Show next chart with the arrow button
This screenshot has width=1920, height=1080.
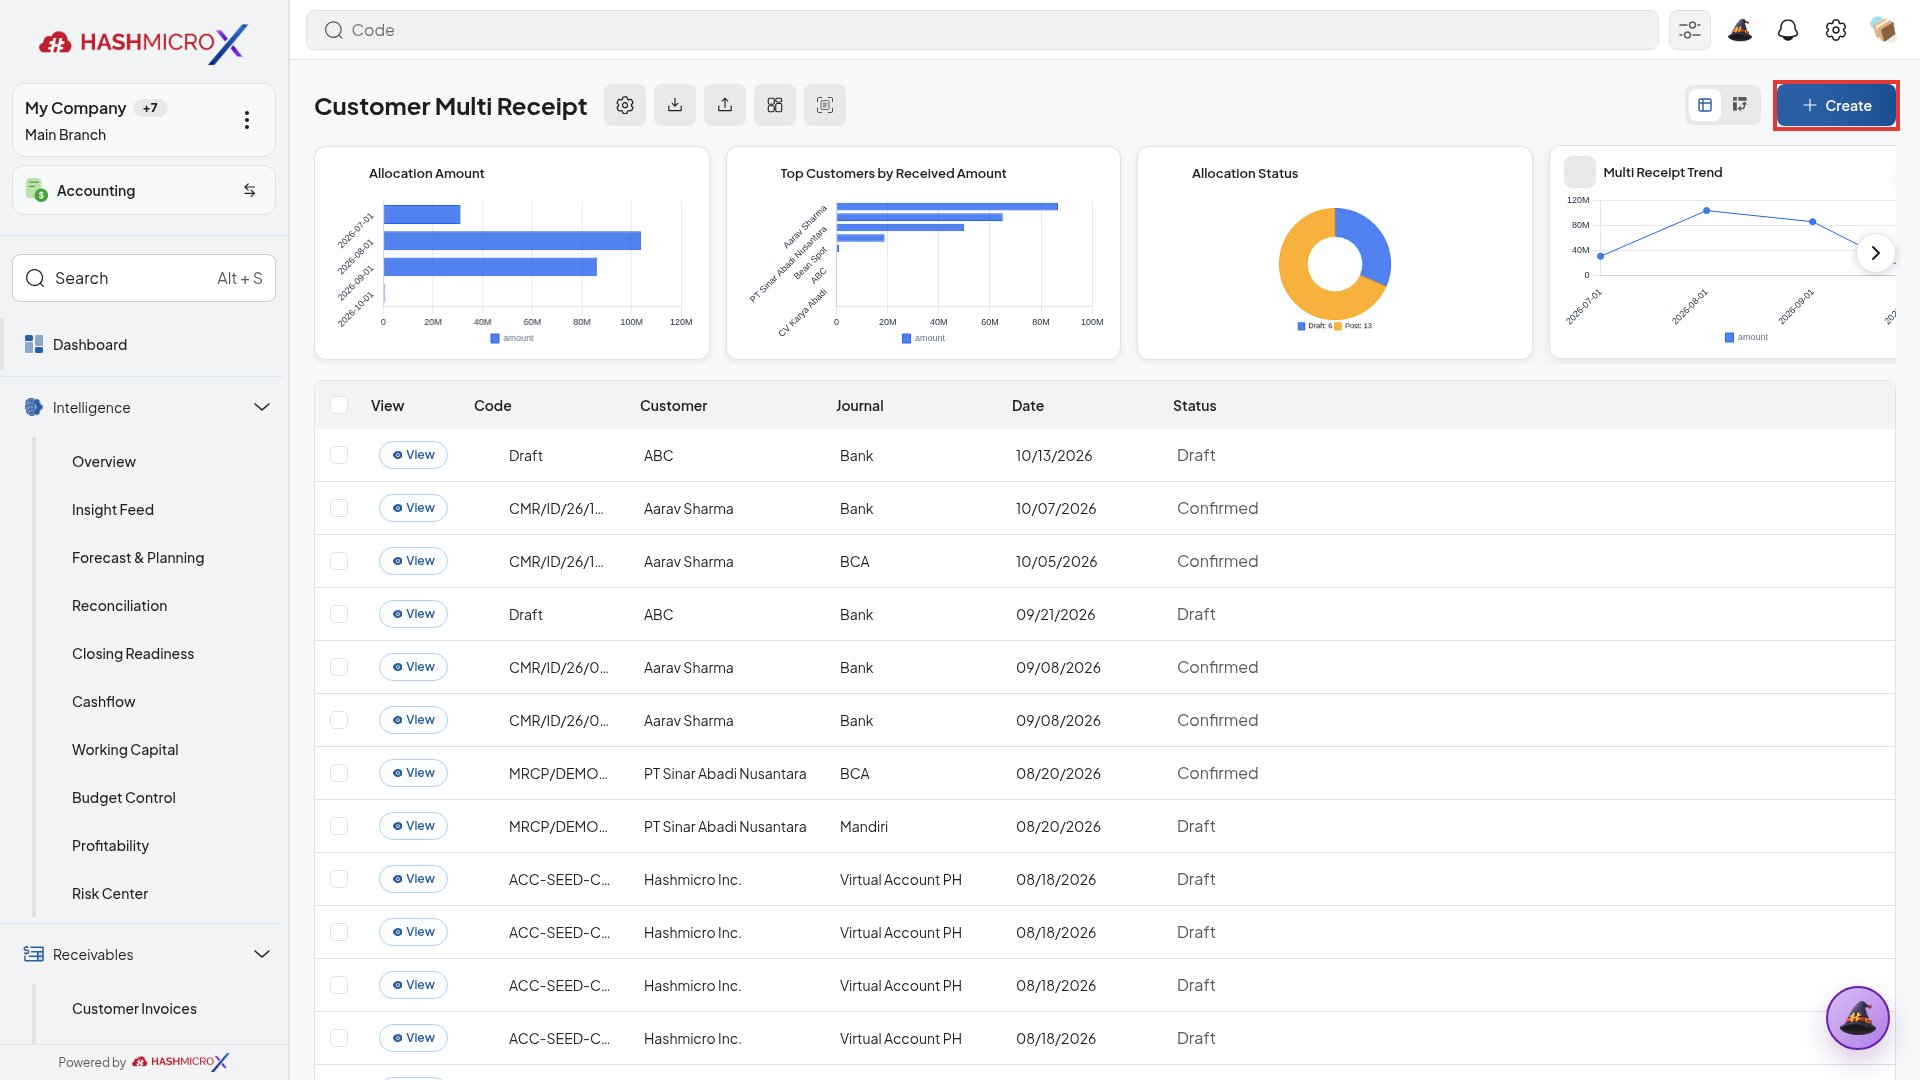(1876, 253)
